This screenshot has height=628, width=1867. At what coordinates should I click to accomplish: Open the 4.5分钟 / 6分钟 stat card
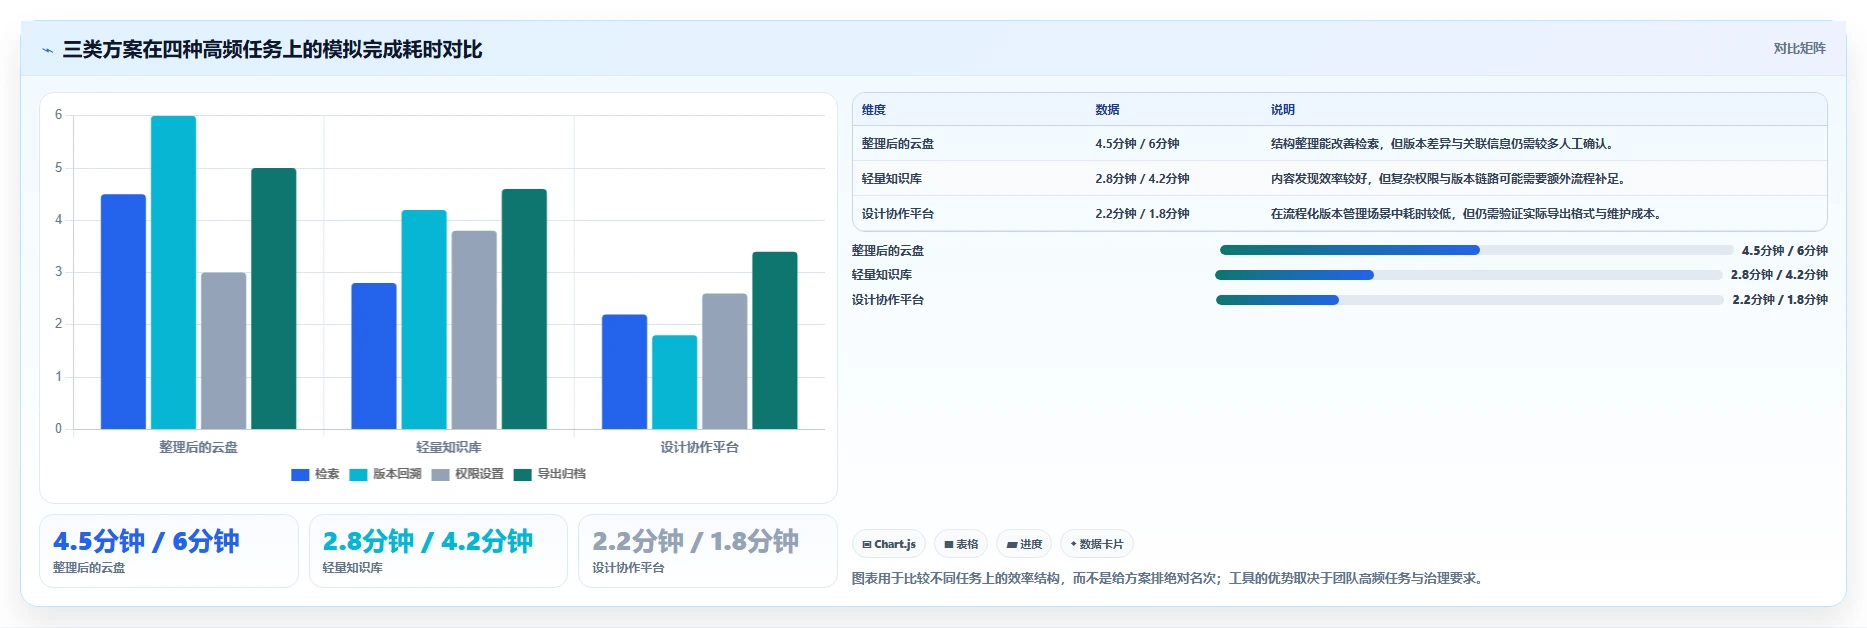point(169,551)
